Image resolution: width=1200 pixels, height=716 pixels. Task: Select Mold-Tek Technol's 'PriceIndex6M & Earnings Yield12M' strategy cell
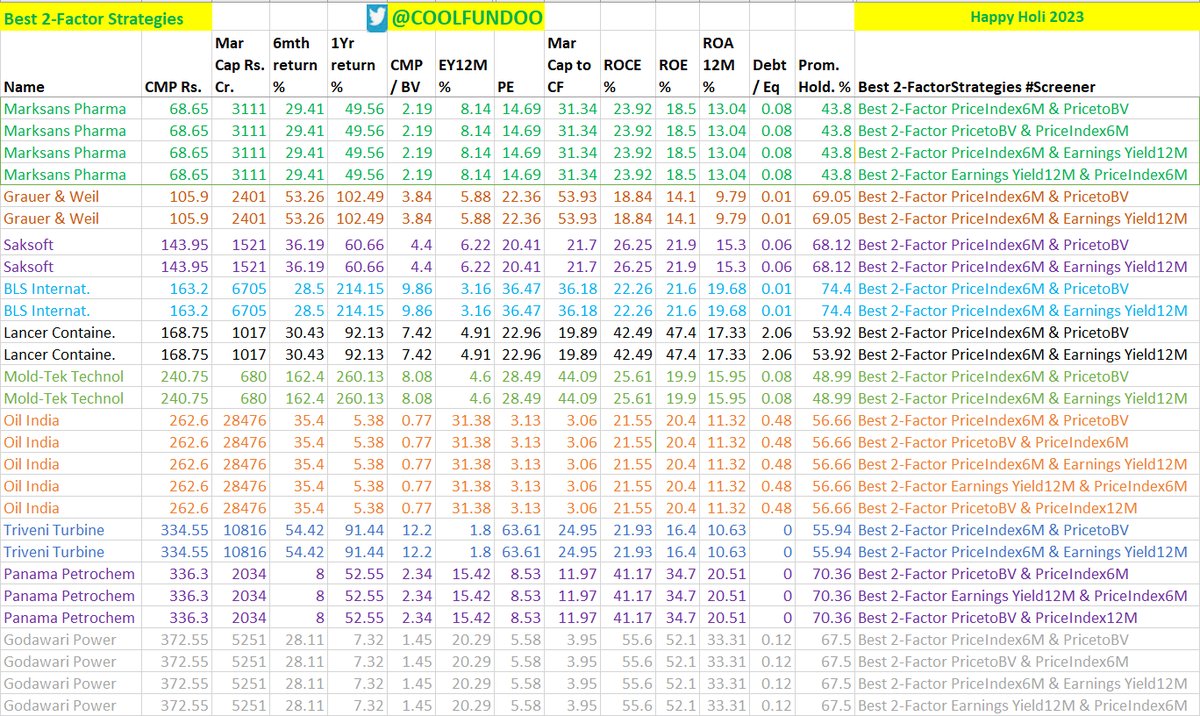point(1026,398)
